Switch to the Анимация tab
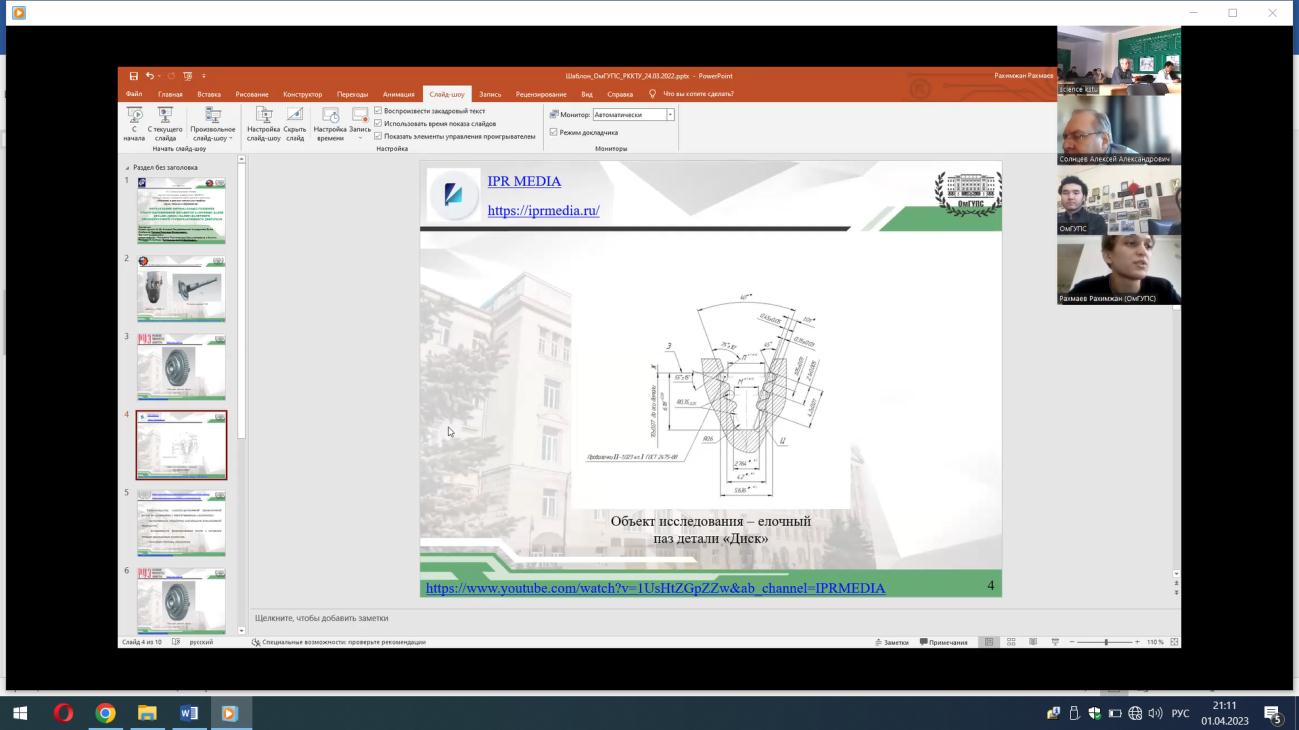Screen dimensions: 1299x730 (x=398, y=94)
